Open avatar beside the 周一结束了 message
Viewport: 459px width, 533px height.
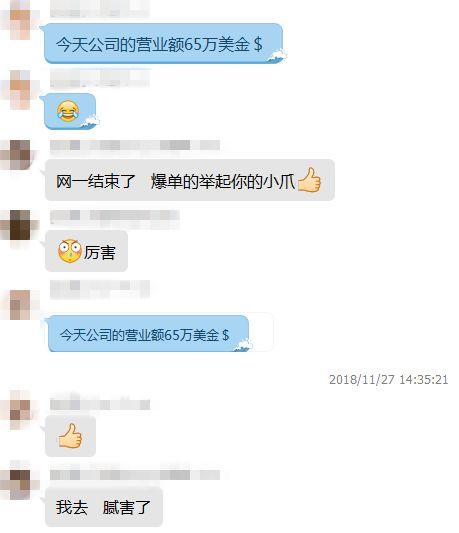click(19, 155)
